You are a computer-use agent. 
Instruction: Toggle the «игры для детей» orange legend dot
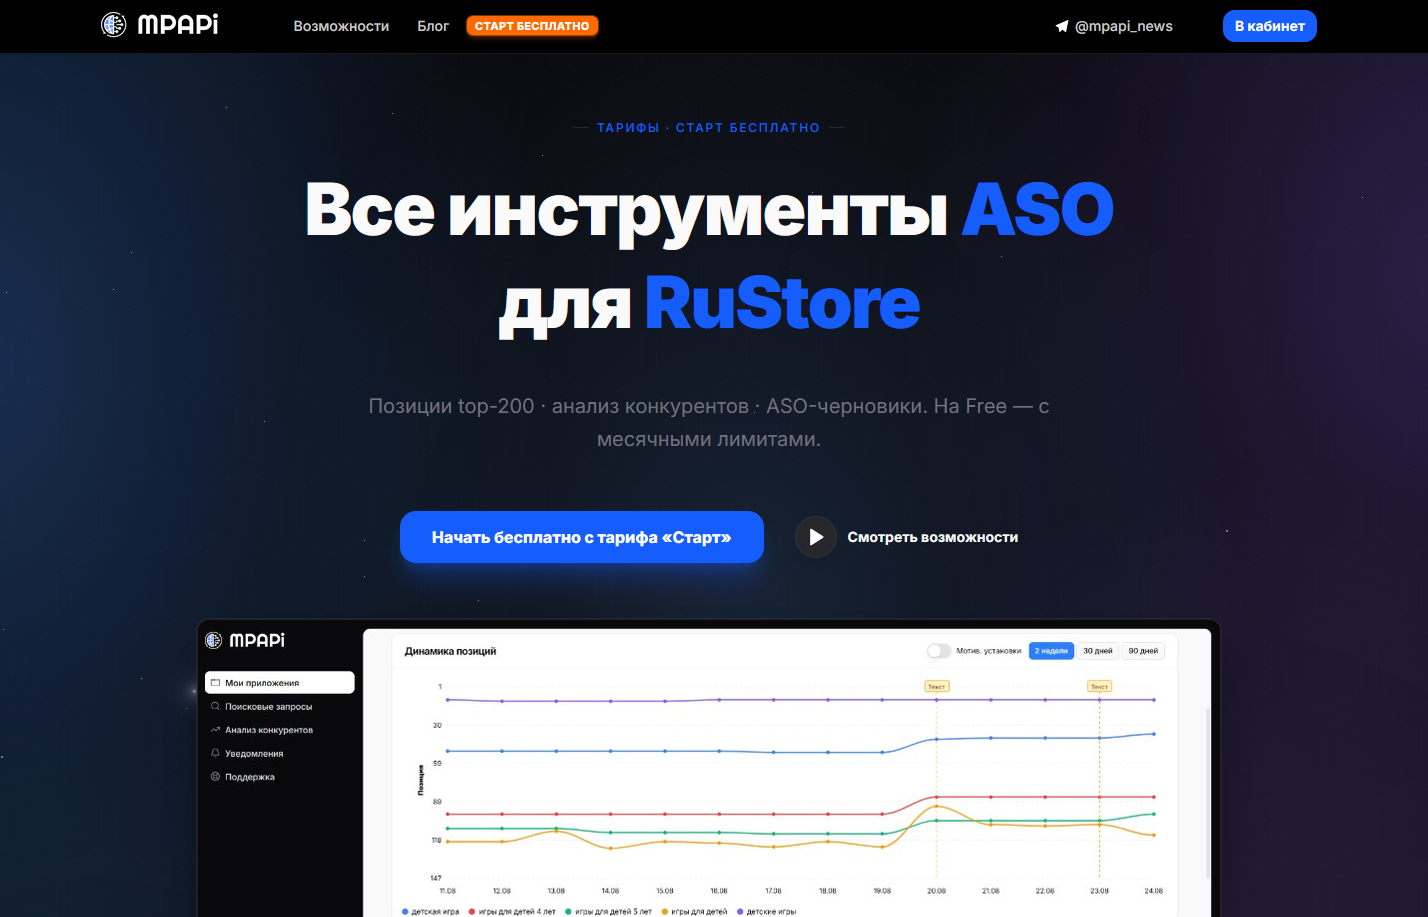tap(665, 912)
